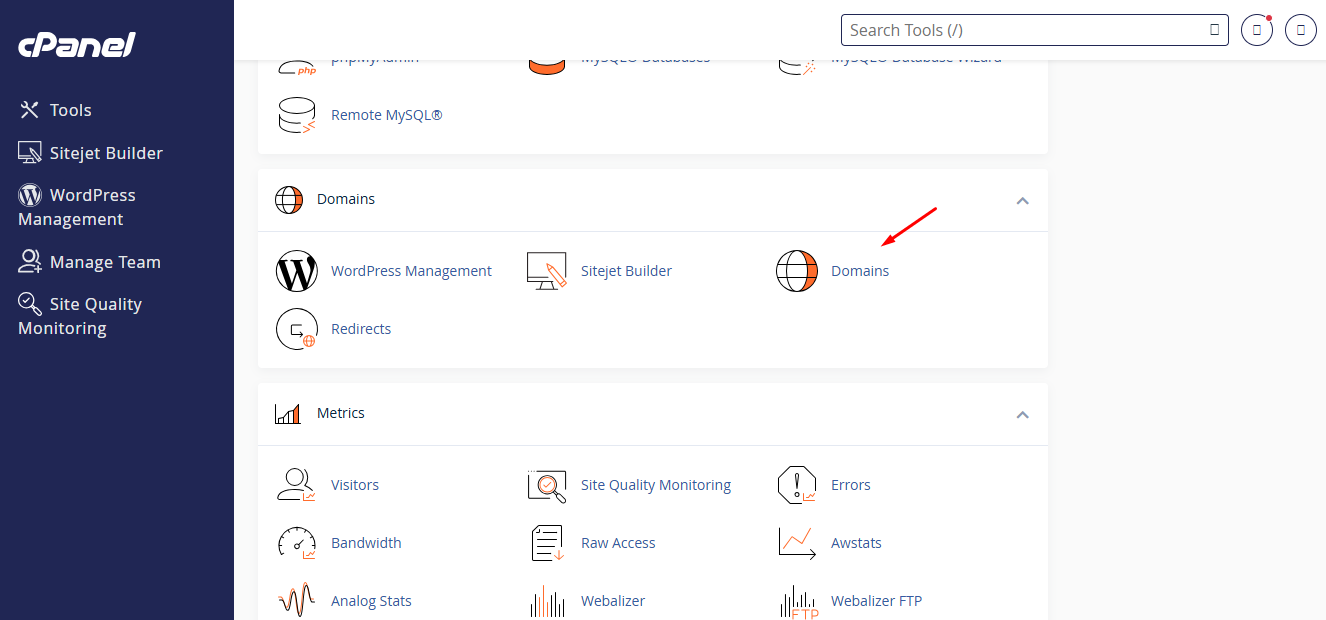Go to Sitejet Builder in the sidebar
The height and width of the screenshot is (620, 1326).
pyautogui.click(x=106, y=153)
